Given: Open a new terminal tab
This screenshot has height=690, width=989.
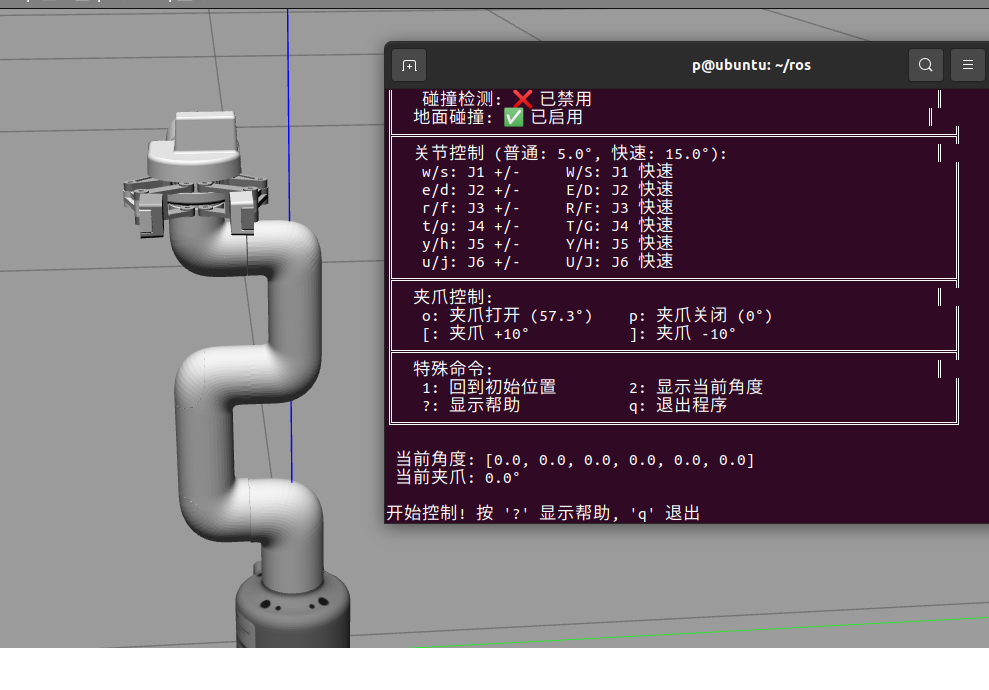Looking at the screenshot, I should tap(409, 65).
